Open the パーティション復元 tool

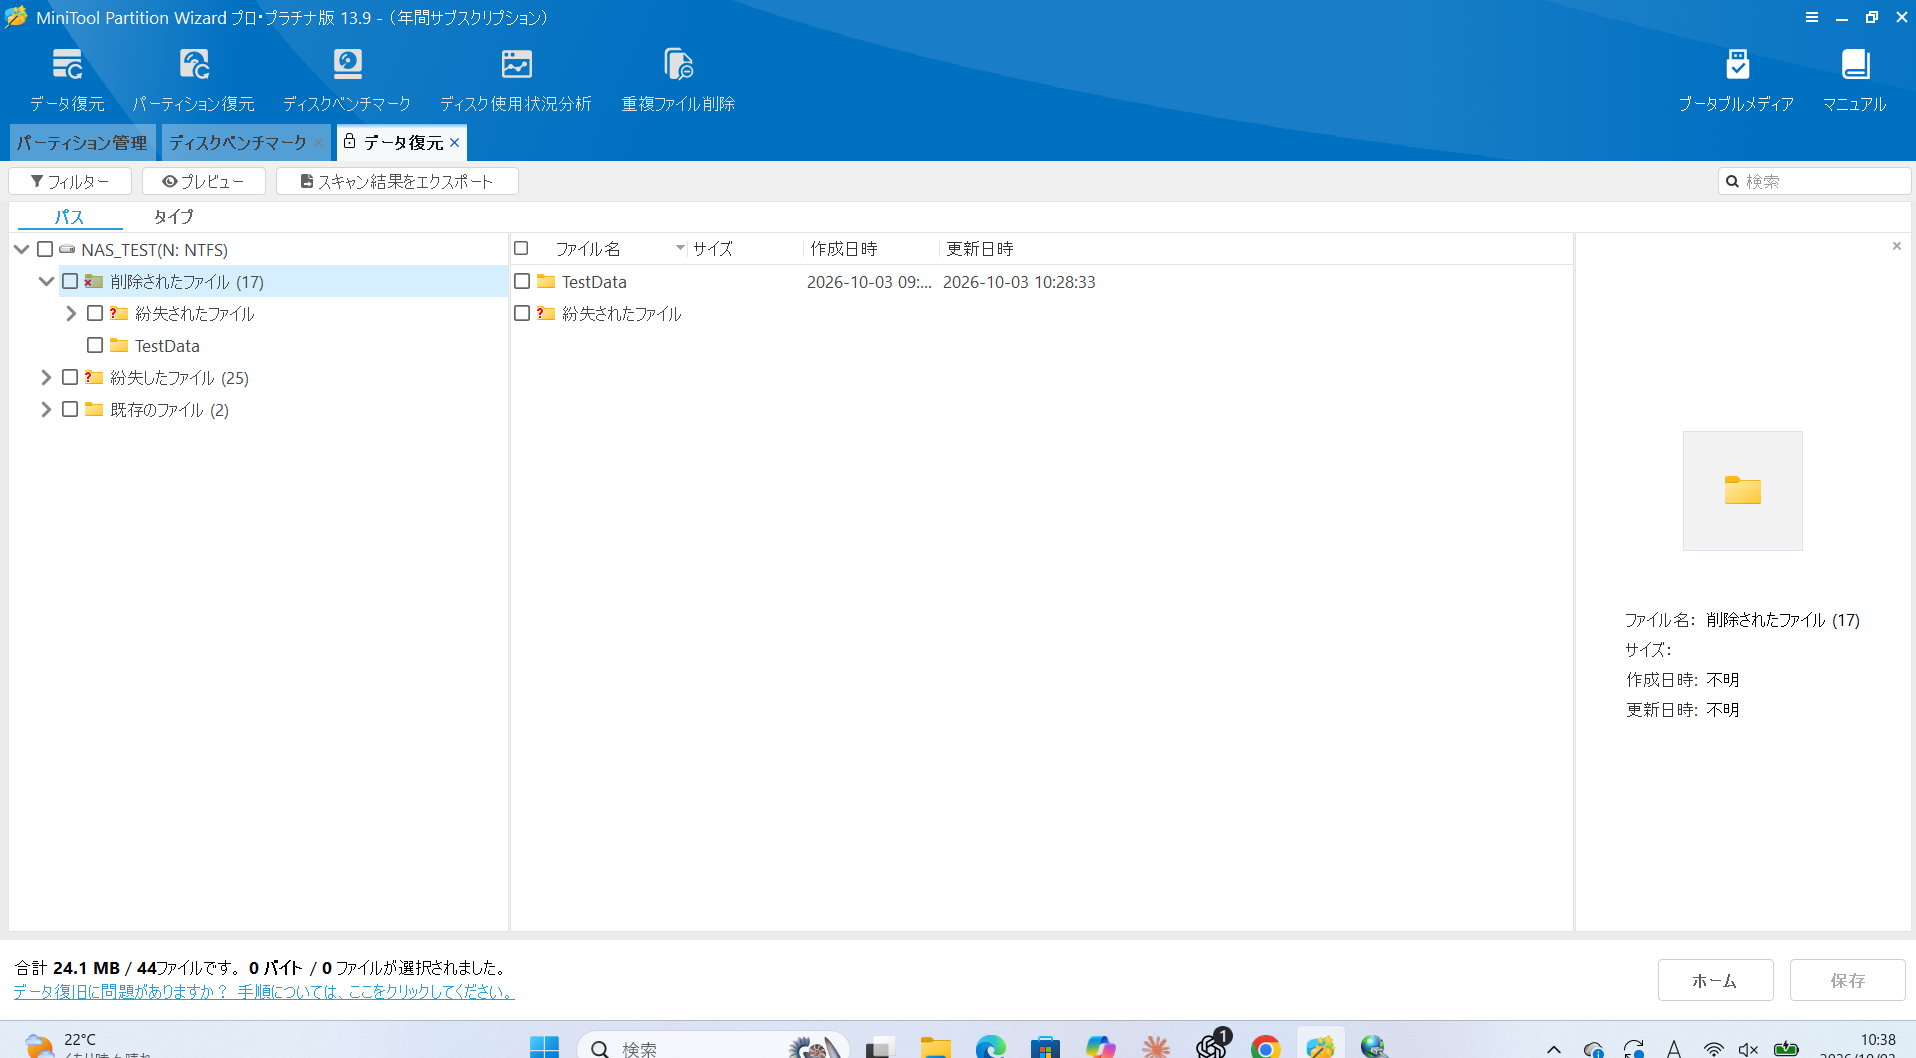point(194,80)
